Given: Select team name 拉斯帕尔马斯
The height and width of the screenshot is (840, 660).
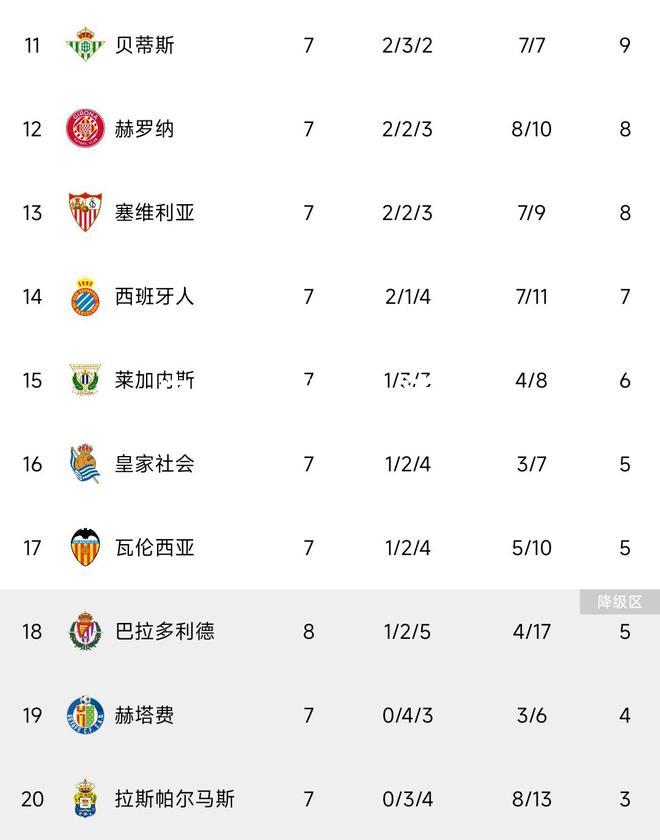Looking at the screenshot, I should tap(175, 799).
